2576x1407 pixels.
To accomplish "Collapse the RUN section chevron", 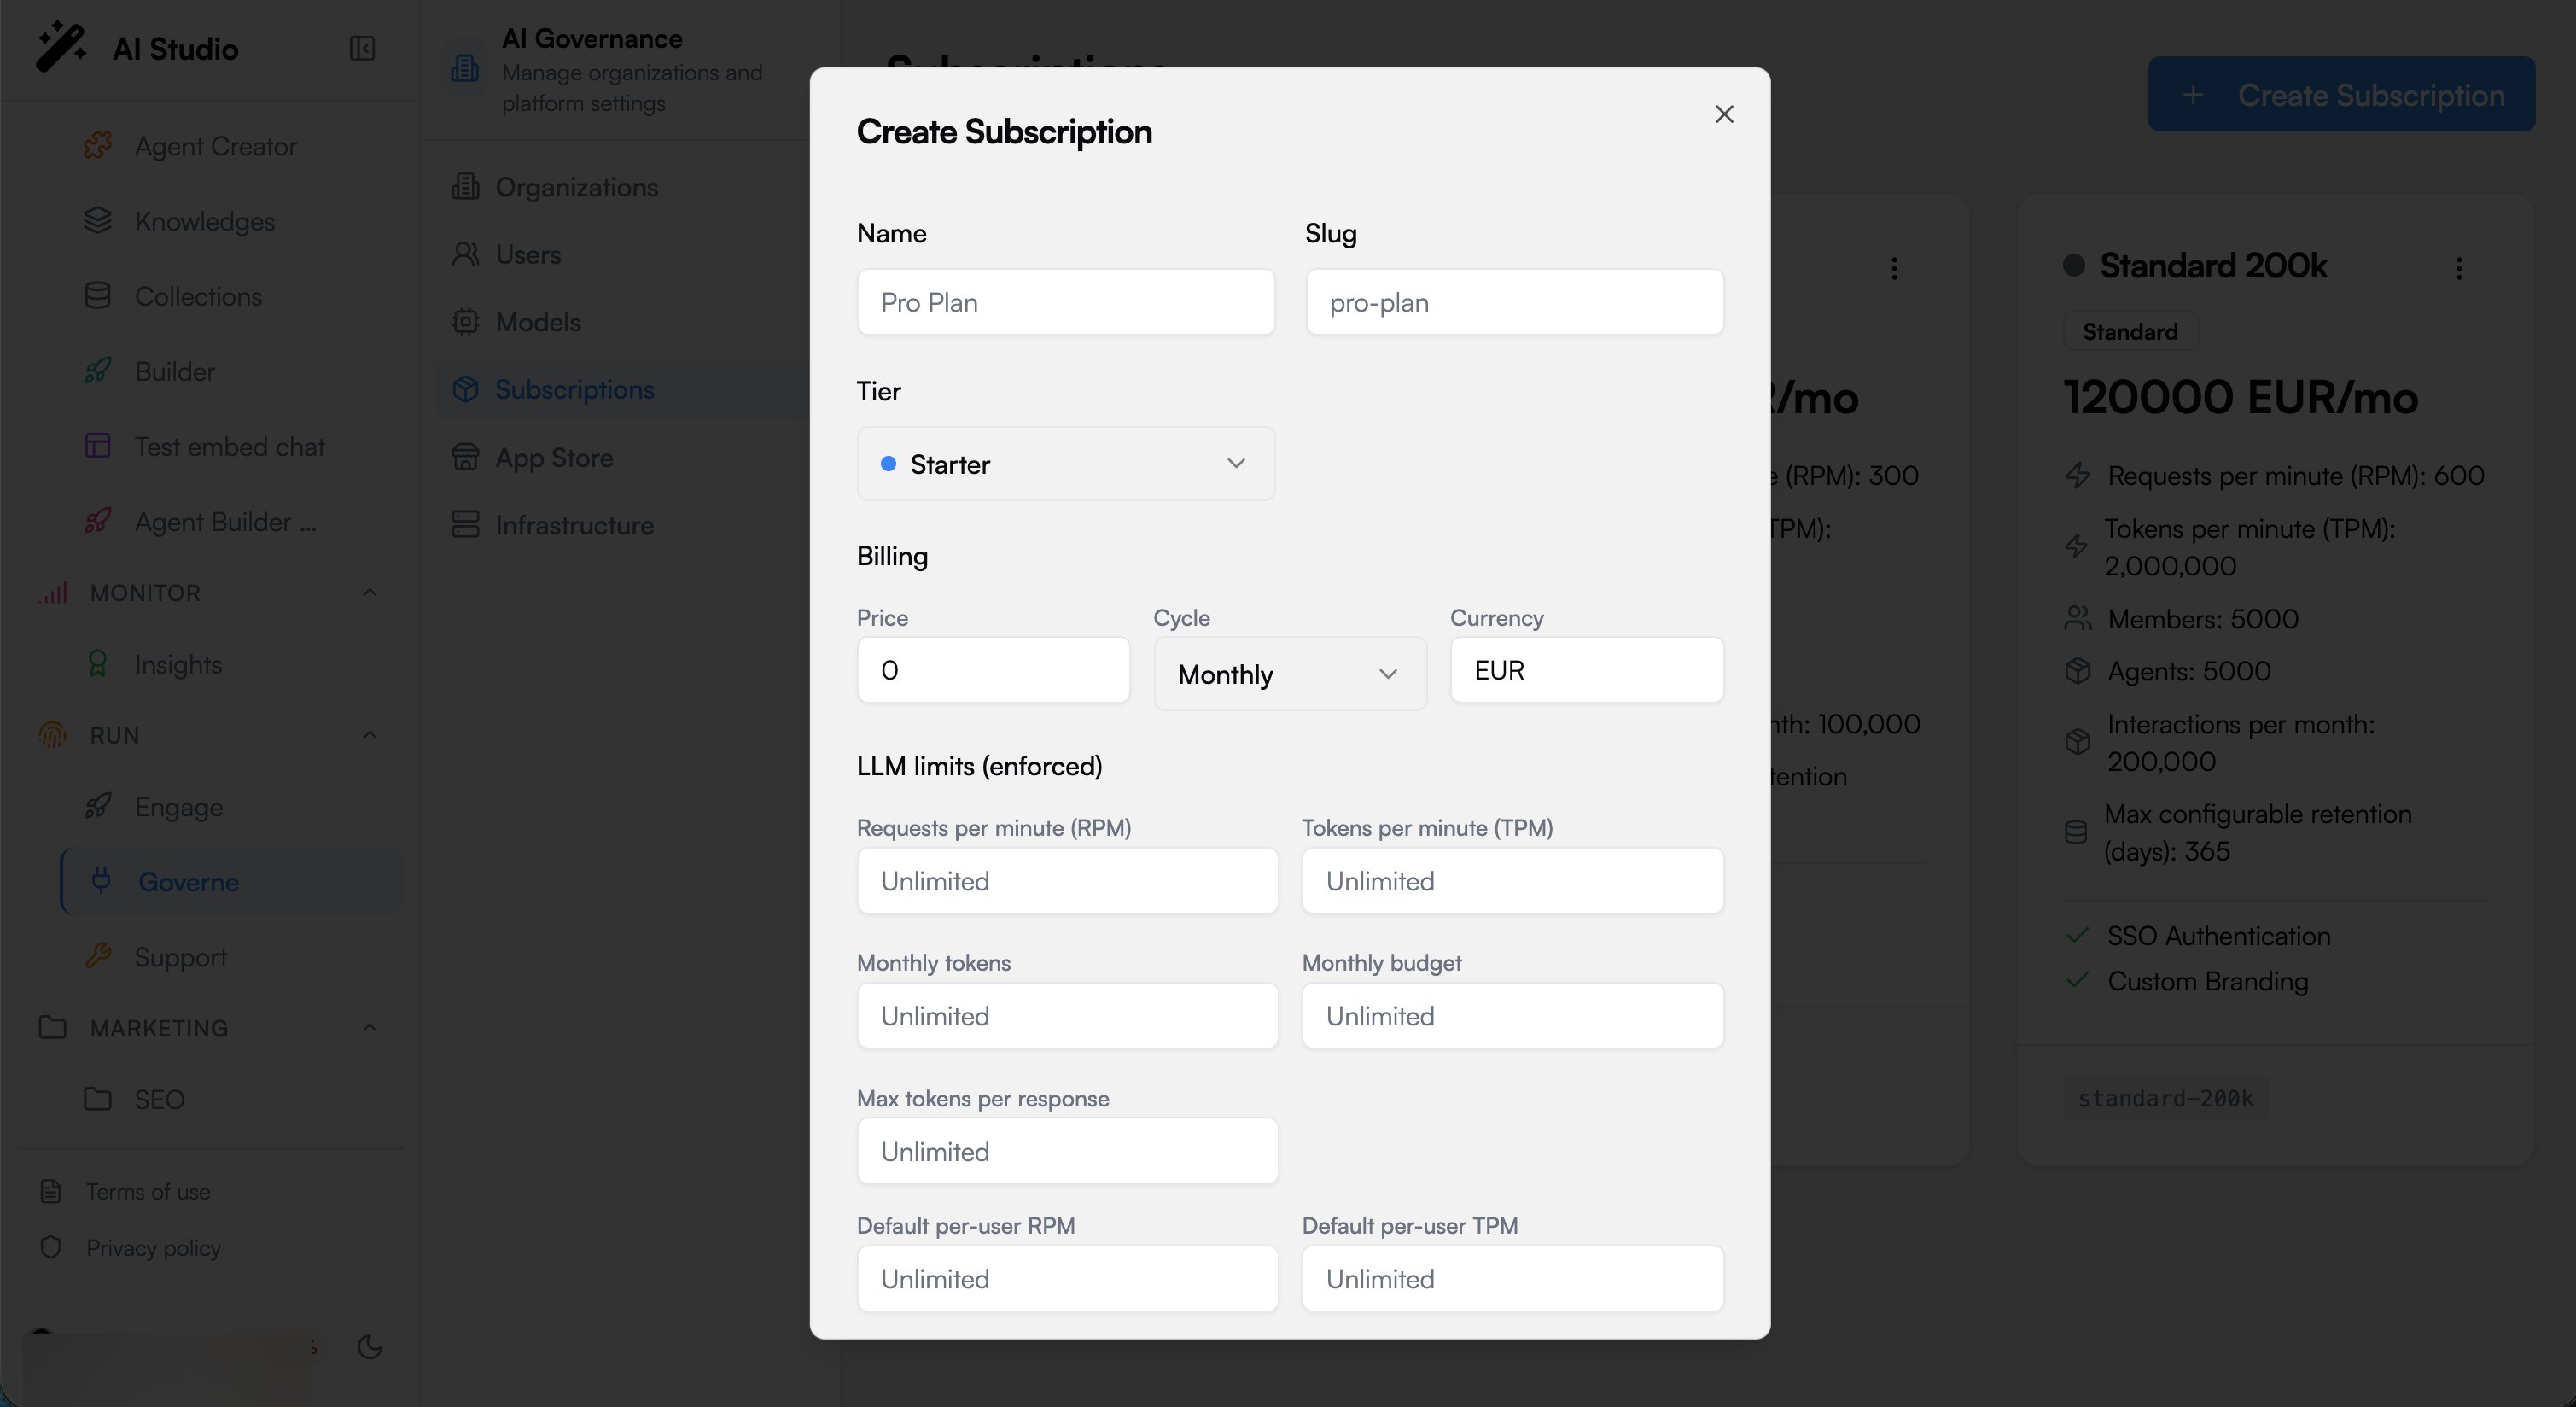I will (x=369, y=735).
